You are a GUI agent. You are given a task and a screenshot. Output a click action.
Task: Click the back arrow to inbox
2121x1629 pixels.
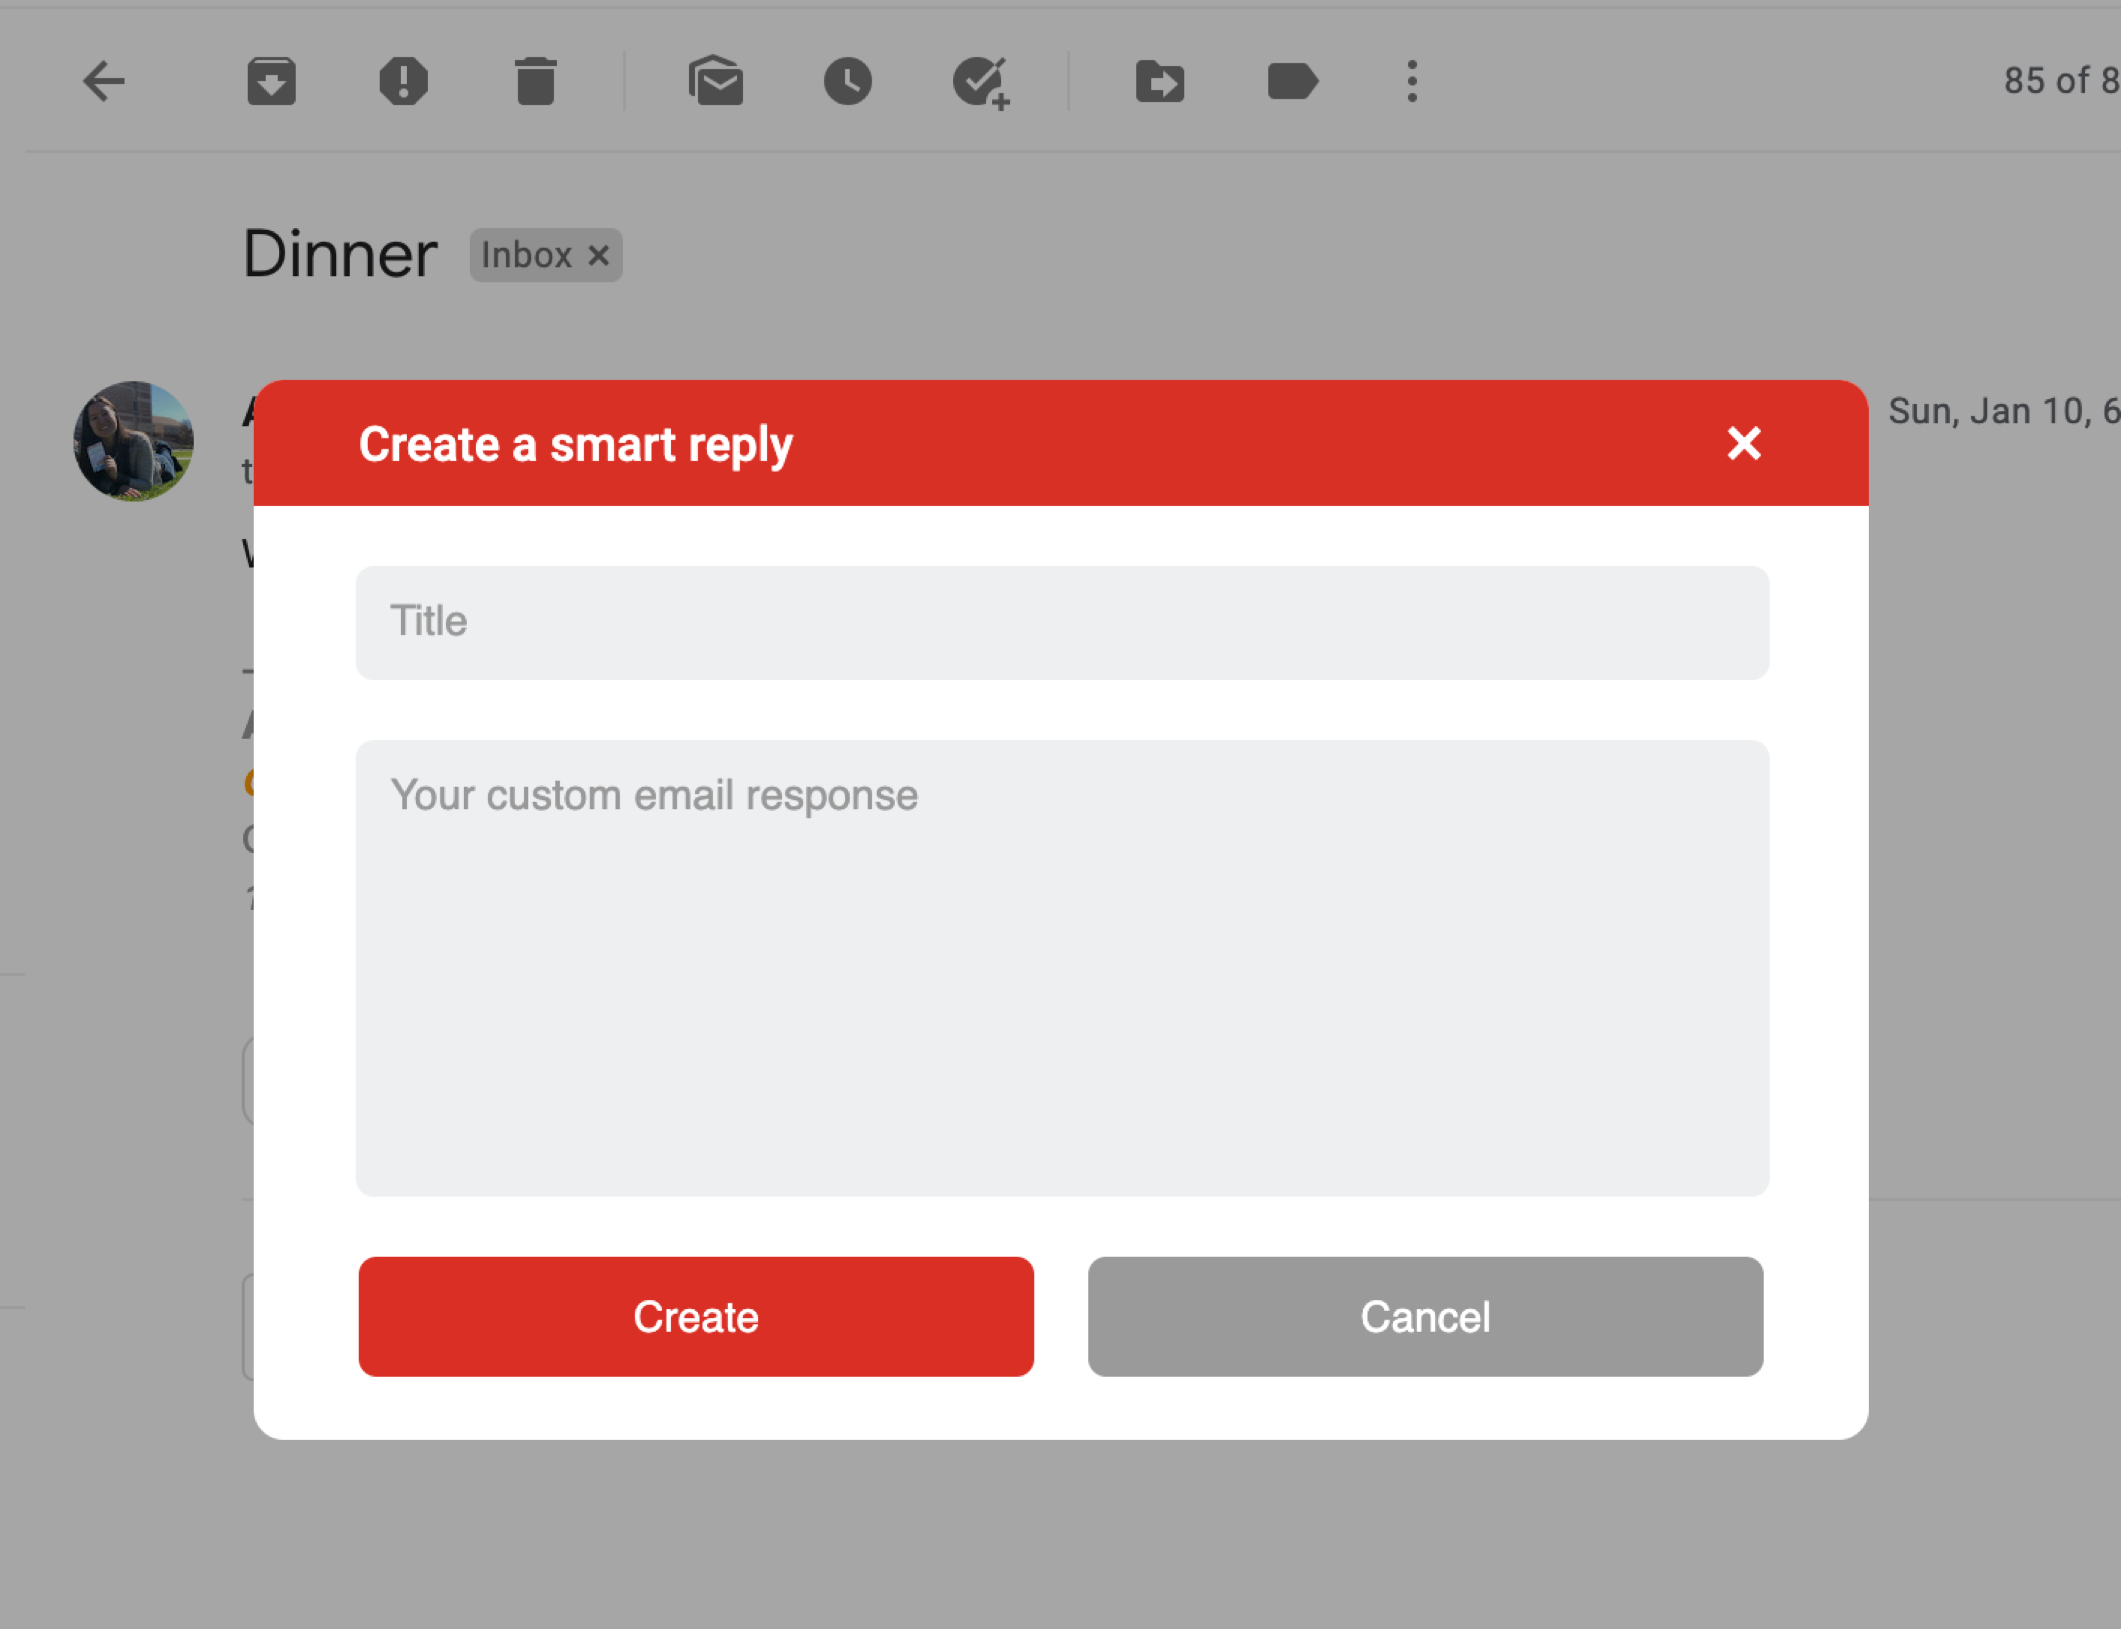point(103,81)
